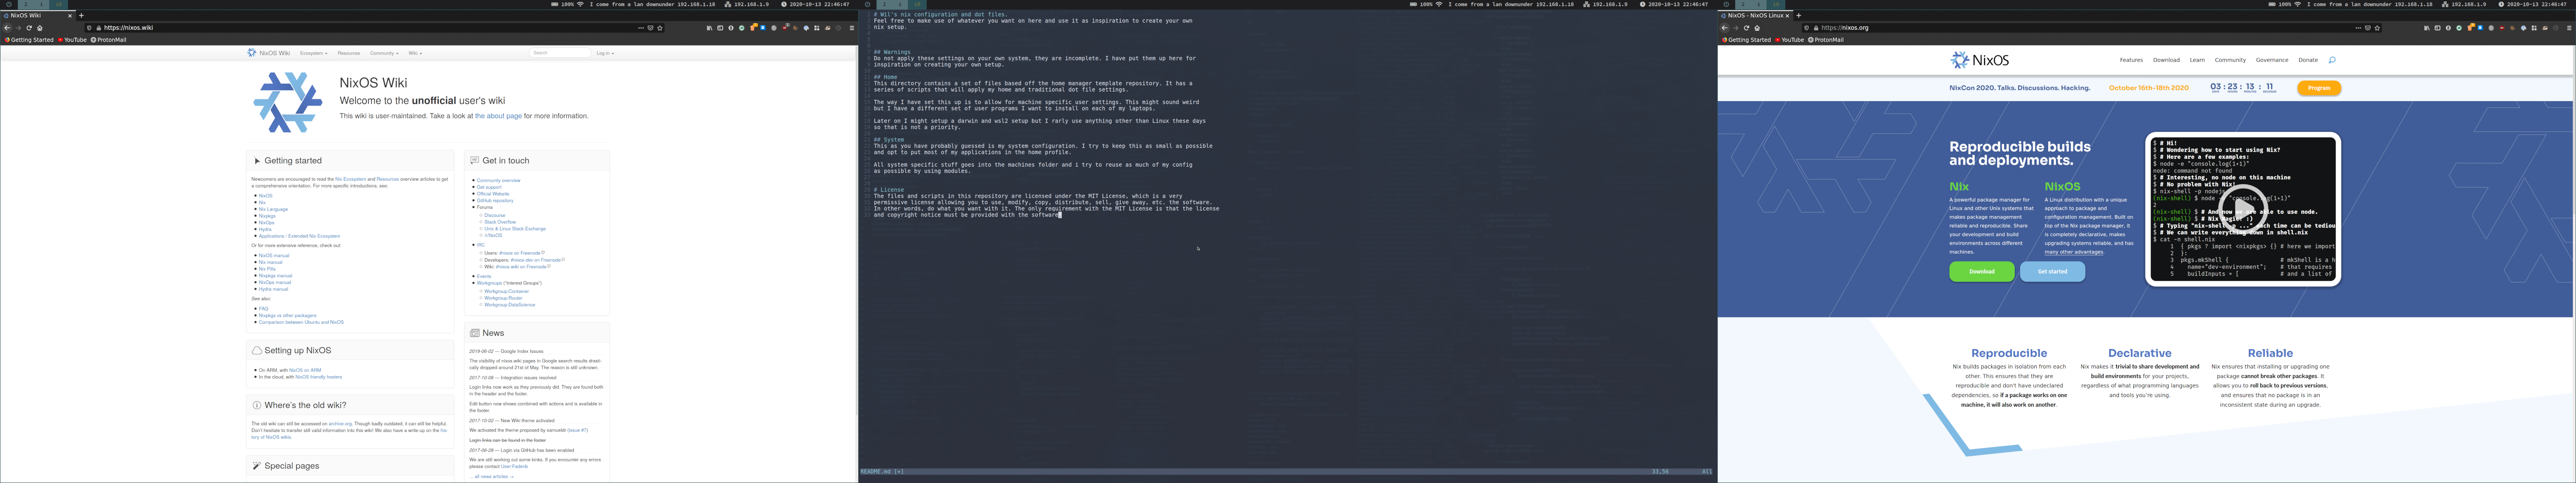Open the FAQ link under See also

[263, 309]
